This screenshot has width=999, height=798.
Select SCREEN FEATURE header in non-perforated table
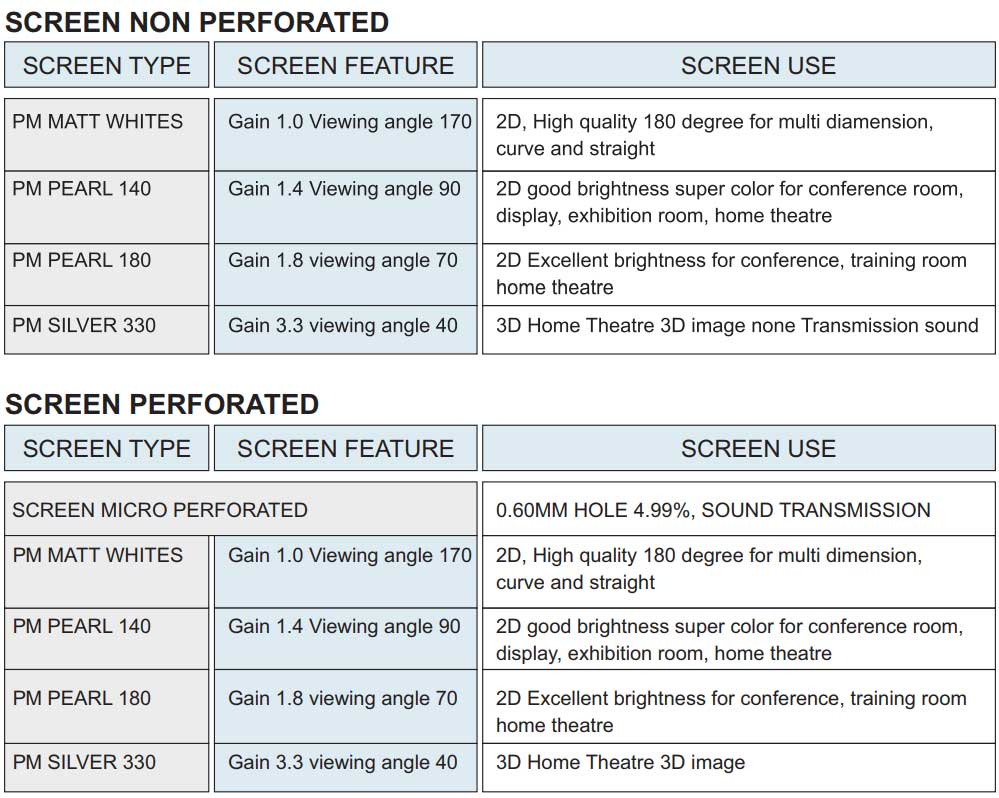(x=345, y=66)
